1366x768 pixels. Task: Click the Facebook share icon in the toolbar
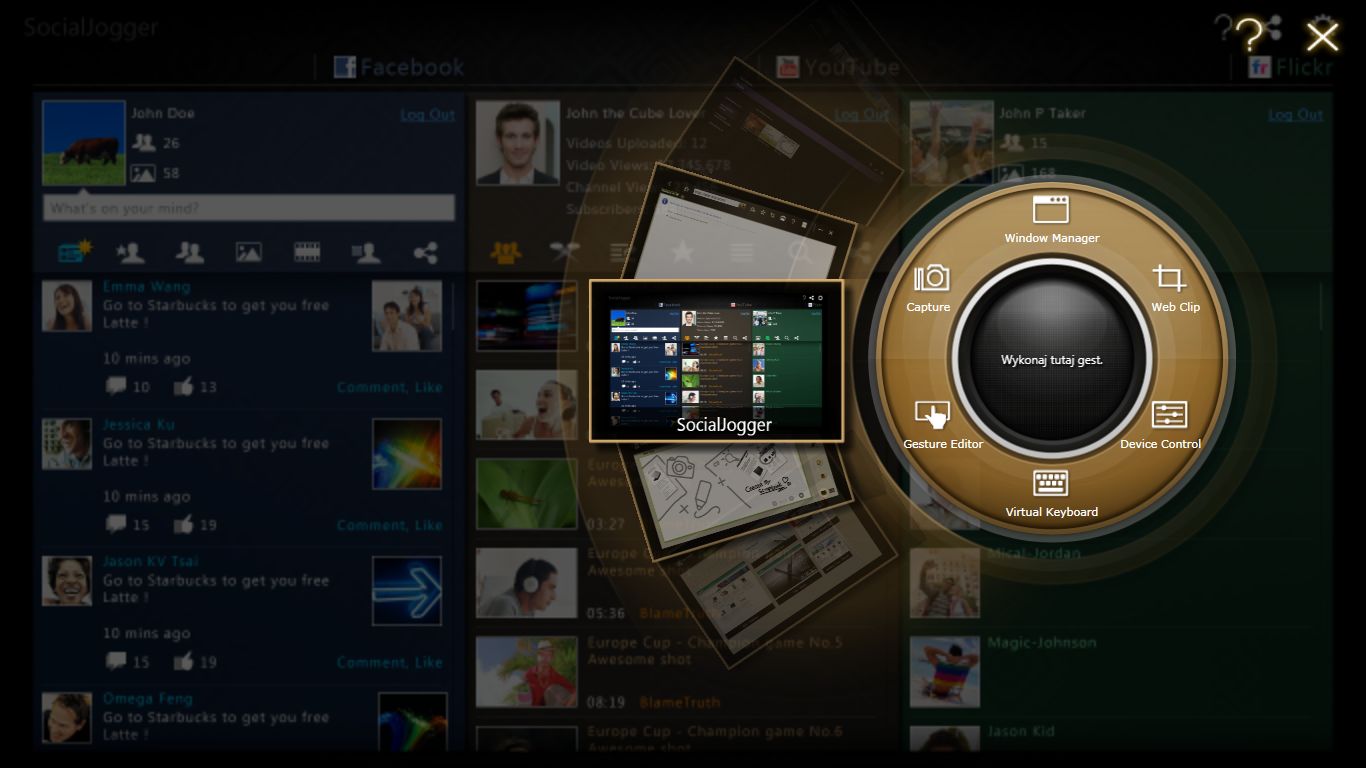click(x=425, y=252)
